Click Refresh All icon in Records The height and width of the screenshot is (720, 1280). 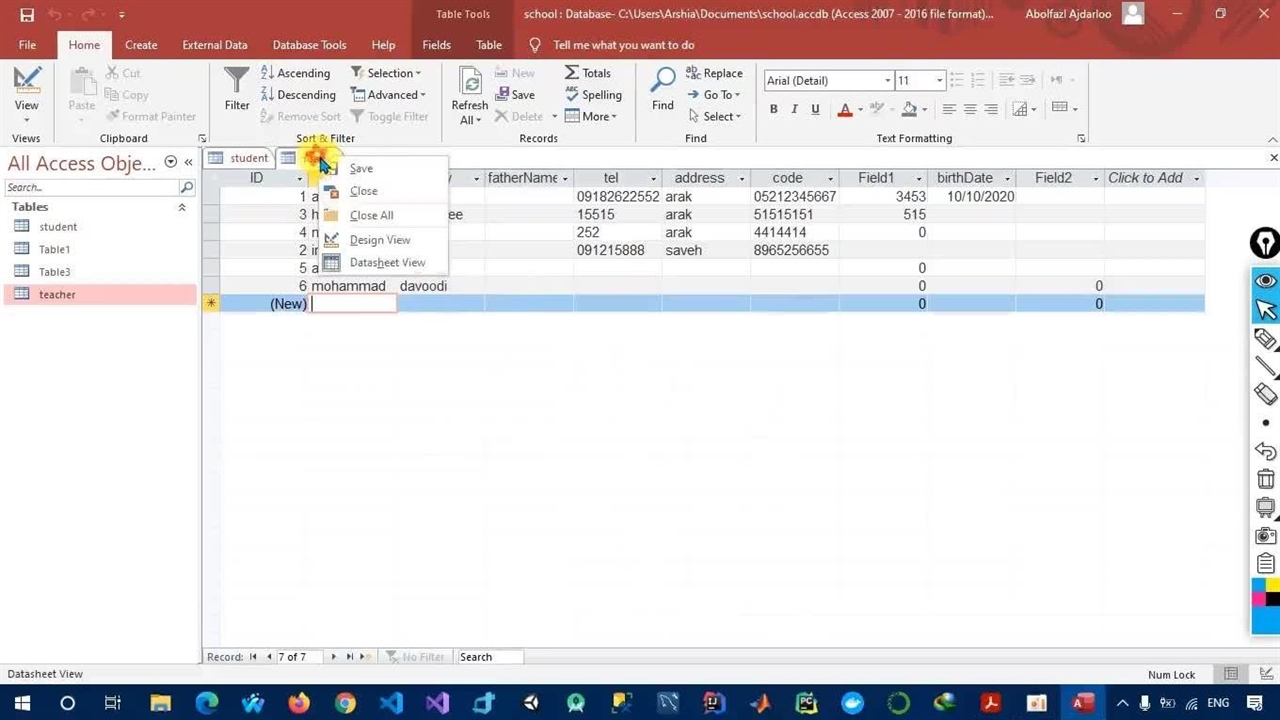469,84
